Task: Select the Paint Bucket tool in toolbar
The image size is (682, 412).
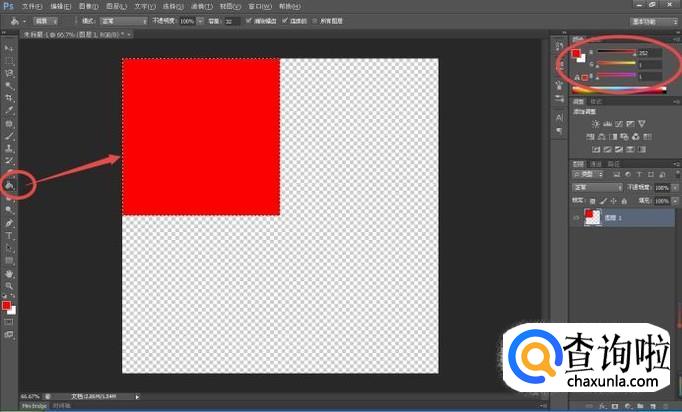Action: coord(9,185)
